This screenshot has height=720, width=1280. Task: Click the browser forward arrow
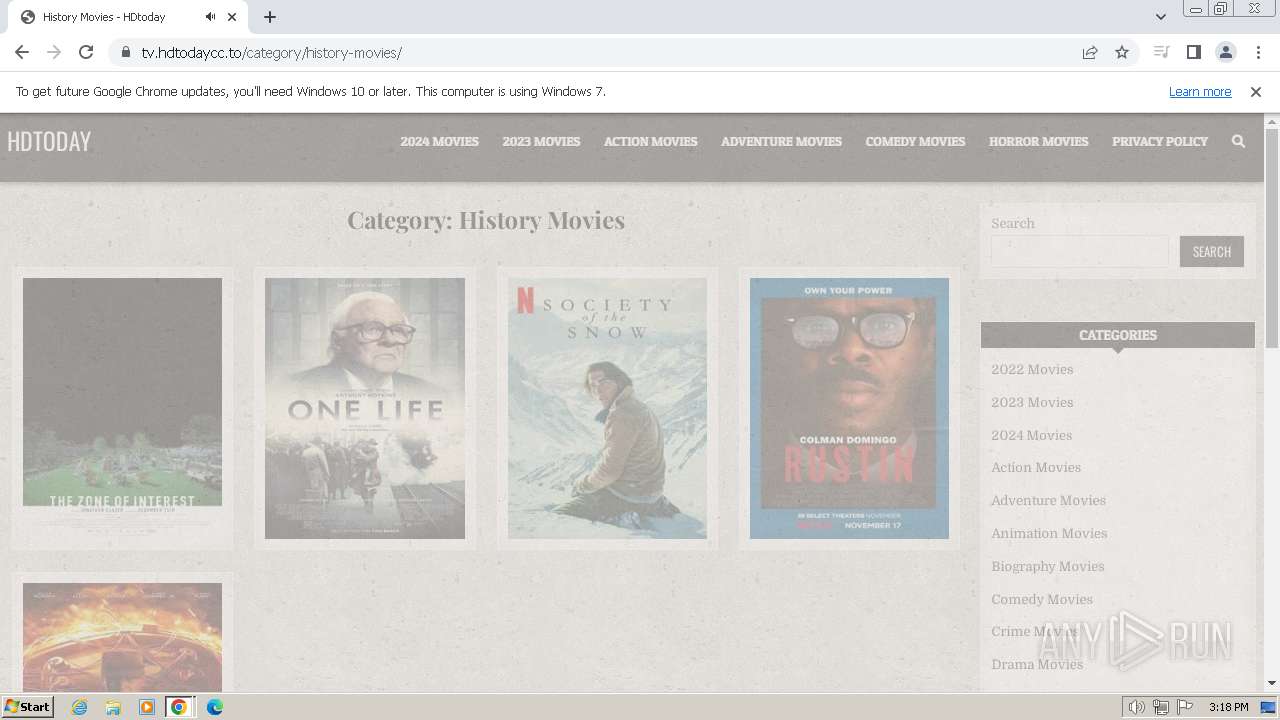(x=54, y=52)
